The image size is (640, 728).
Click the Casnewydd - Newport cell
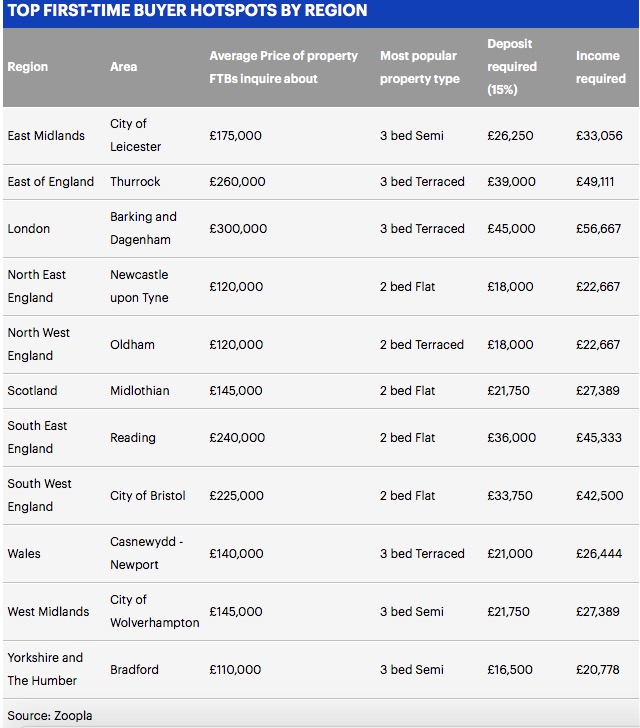pyautogui.click(x=147, y=553)
